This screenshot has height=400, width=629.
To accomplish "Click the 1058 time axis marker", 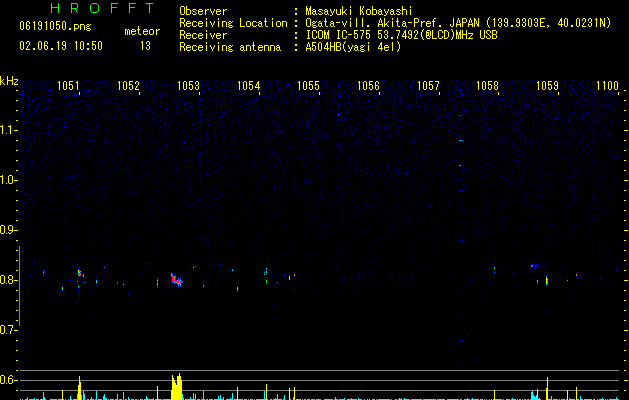I will pos(487,86).
